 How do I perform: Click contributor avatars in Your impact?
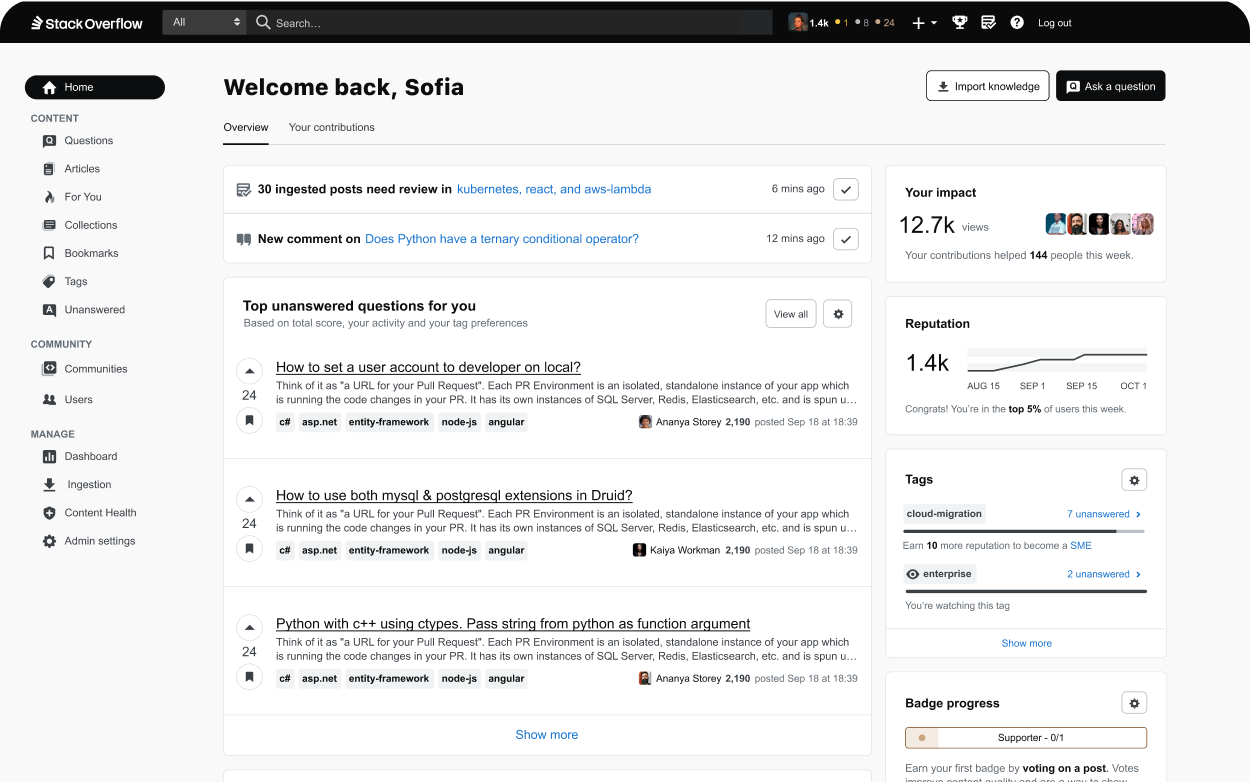point(1099,224)
